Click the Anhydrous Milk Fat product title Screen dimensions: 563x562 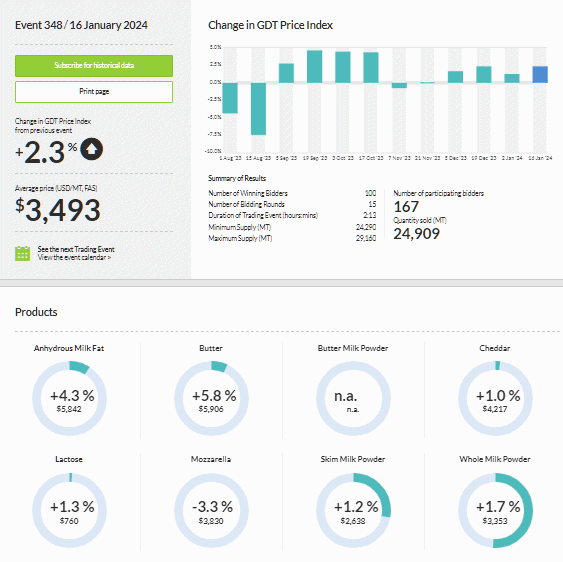coord(69,348)
